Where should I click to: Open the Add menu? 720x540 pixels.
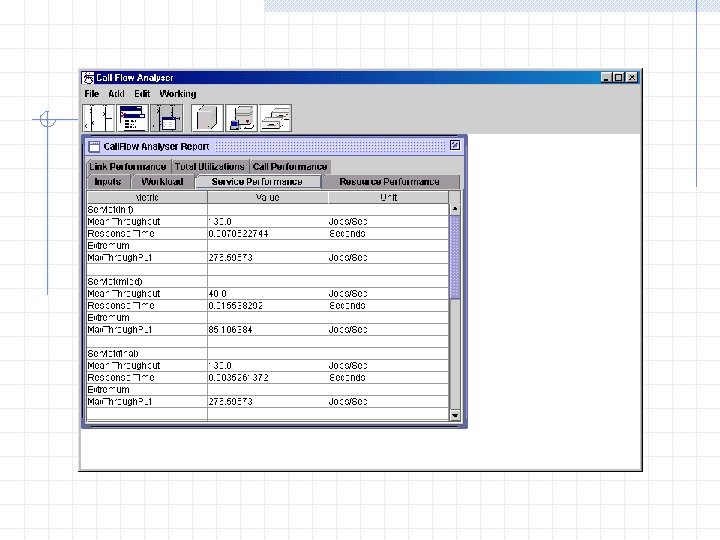pos(116,94)
